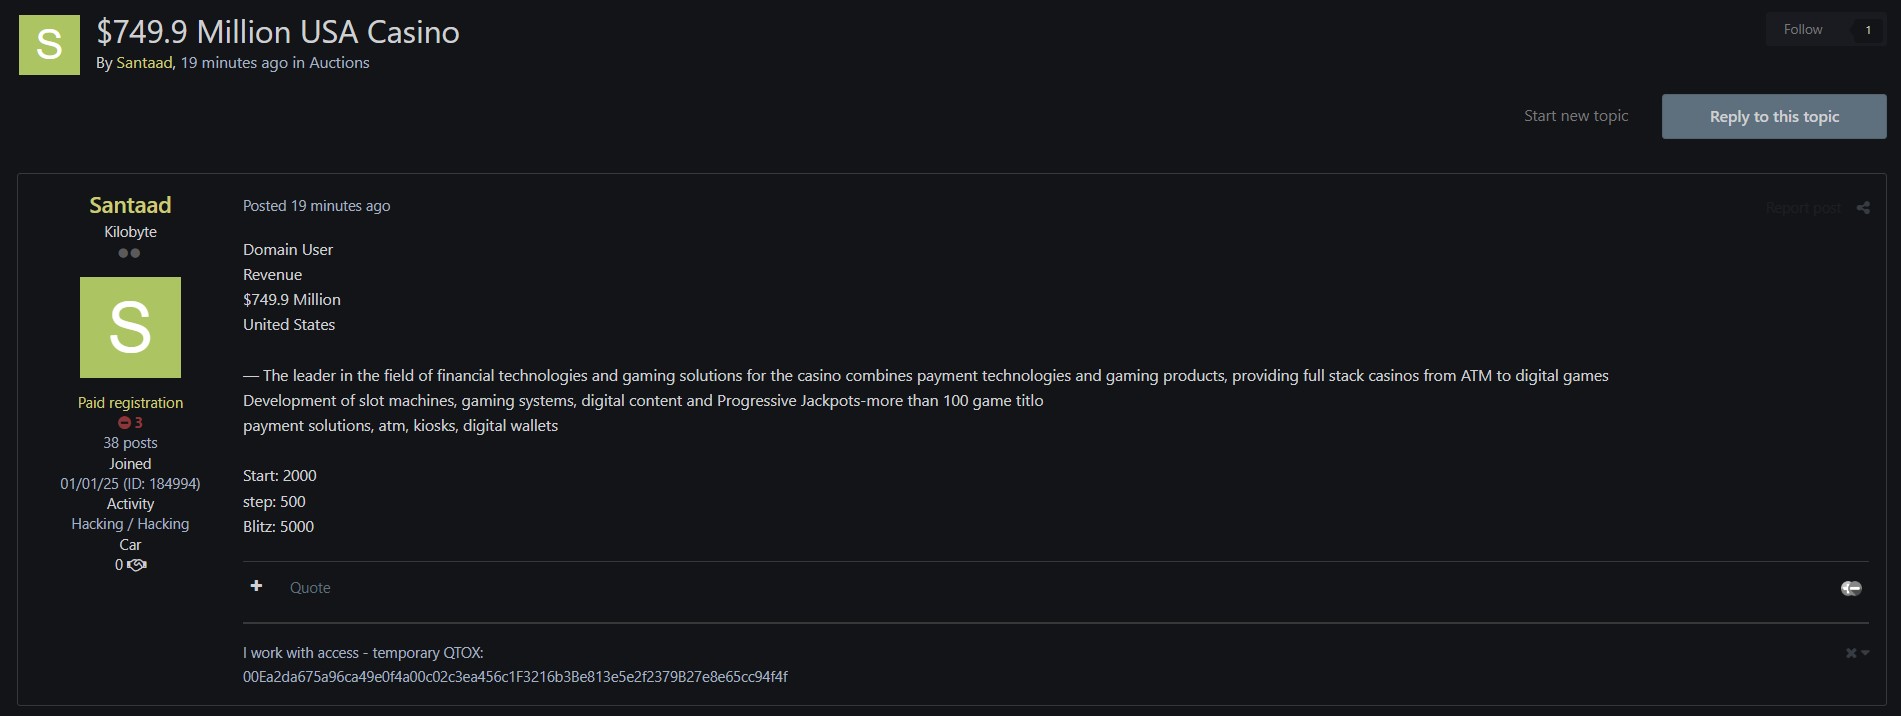Toggle Follow for this topic
1901x716 pixels.
[x=1802, y=30]
